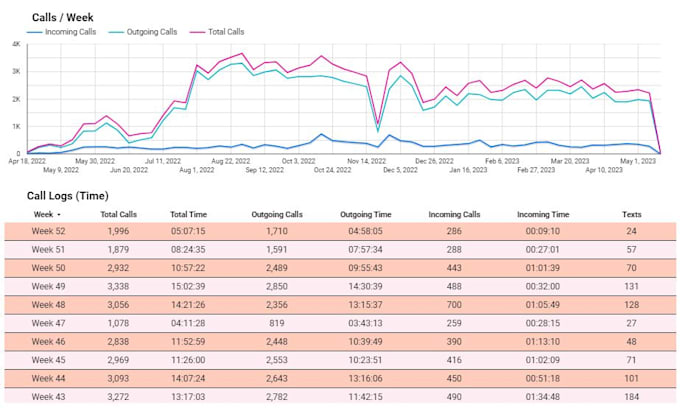The width and height of the screenshot is (680, 414).
Task: Click total calls value 1,996
Action: pos(118,231)
